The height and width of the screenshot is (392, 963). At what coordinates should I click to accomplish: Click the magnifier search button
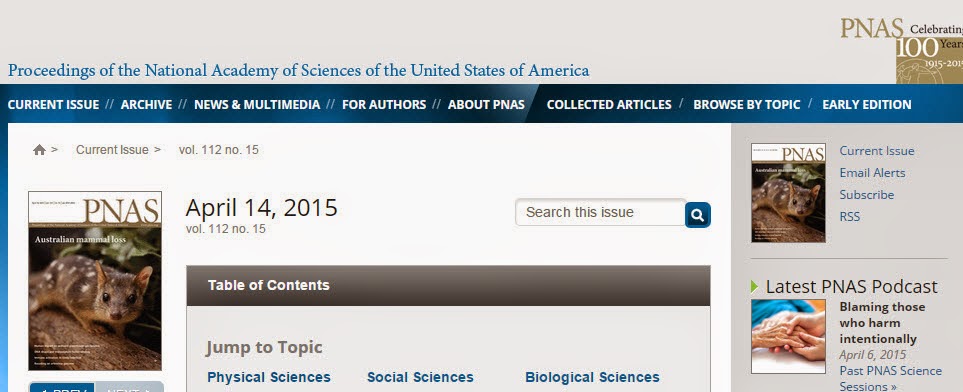698,214
